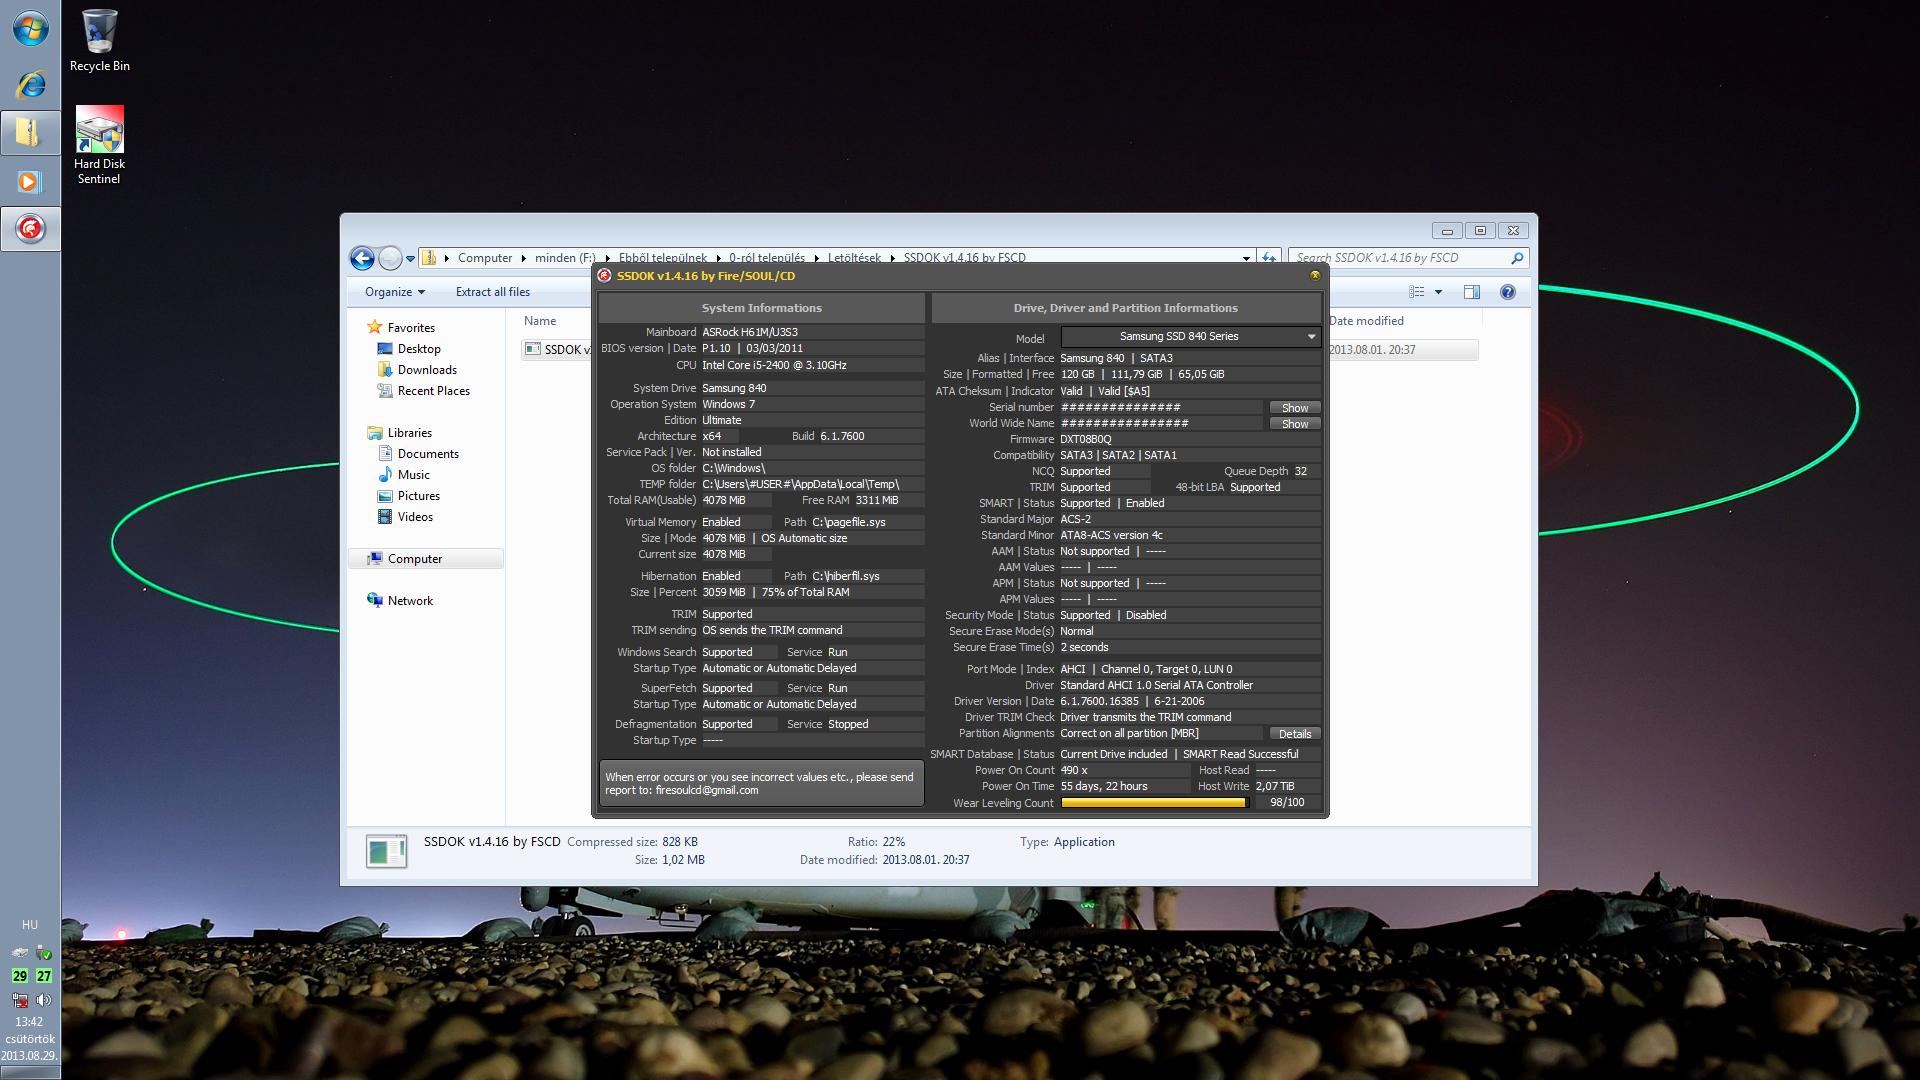Image resolution: width=1920 pixels, height=1080 pixels.
Task: Open Recent Places in Favorites
Action: pyautogui.click(x=423, y=391)
